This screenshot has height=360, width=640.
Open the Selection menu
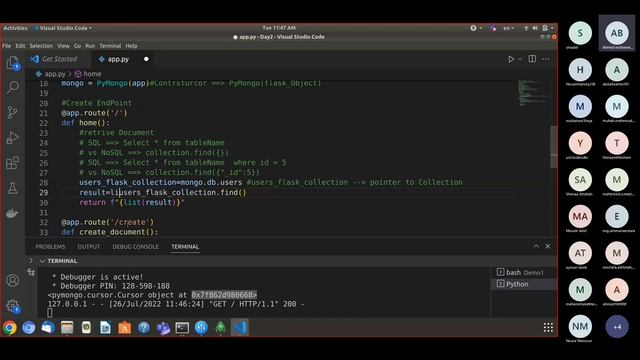point(41,46)
